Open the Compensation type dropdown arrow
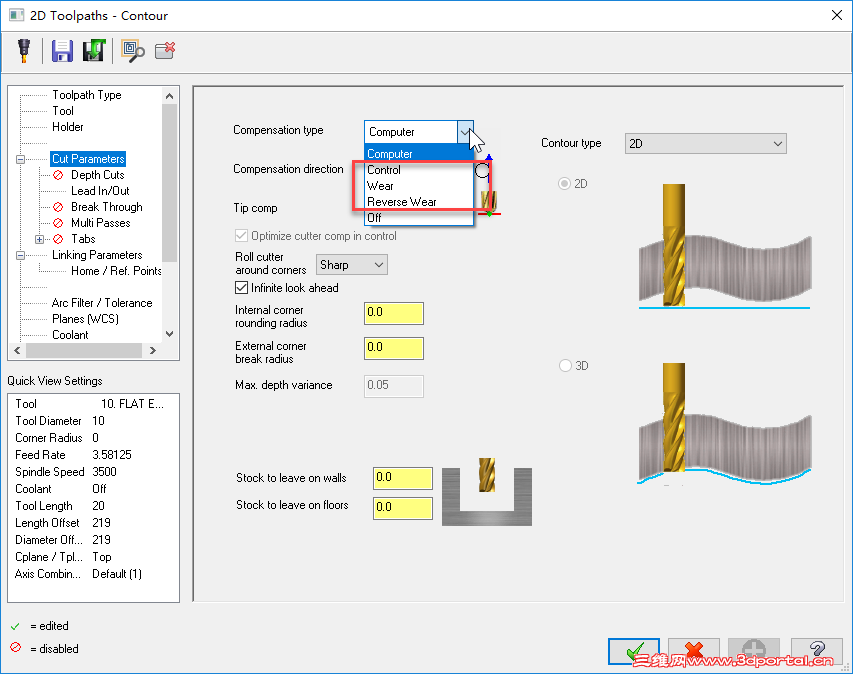Viewport: 853px width, 674px height. pos(465,132)
